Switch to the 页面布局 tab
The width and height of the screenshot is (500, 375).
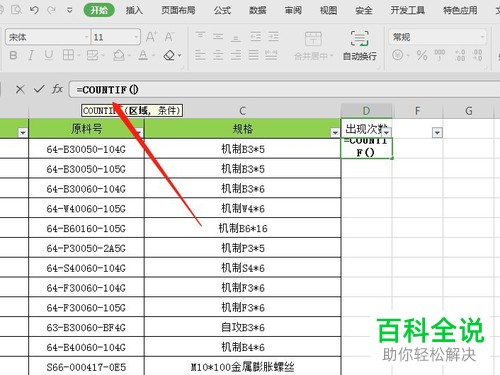(178, 10)
